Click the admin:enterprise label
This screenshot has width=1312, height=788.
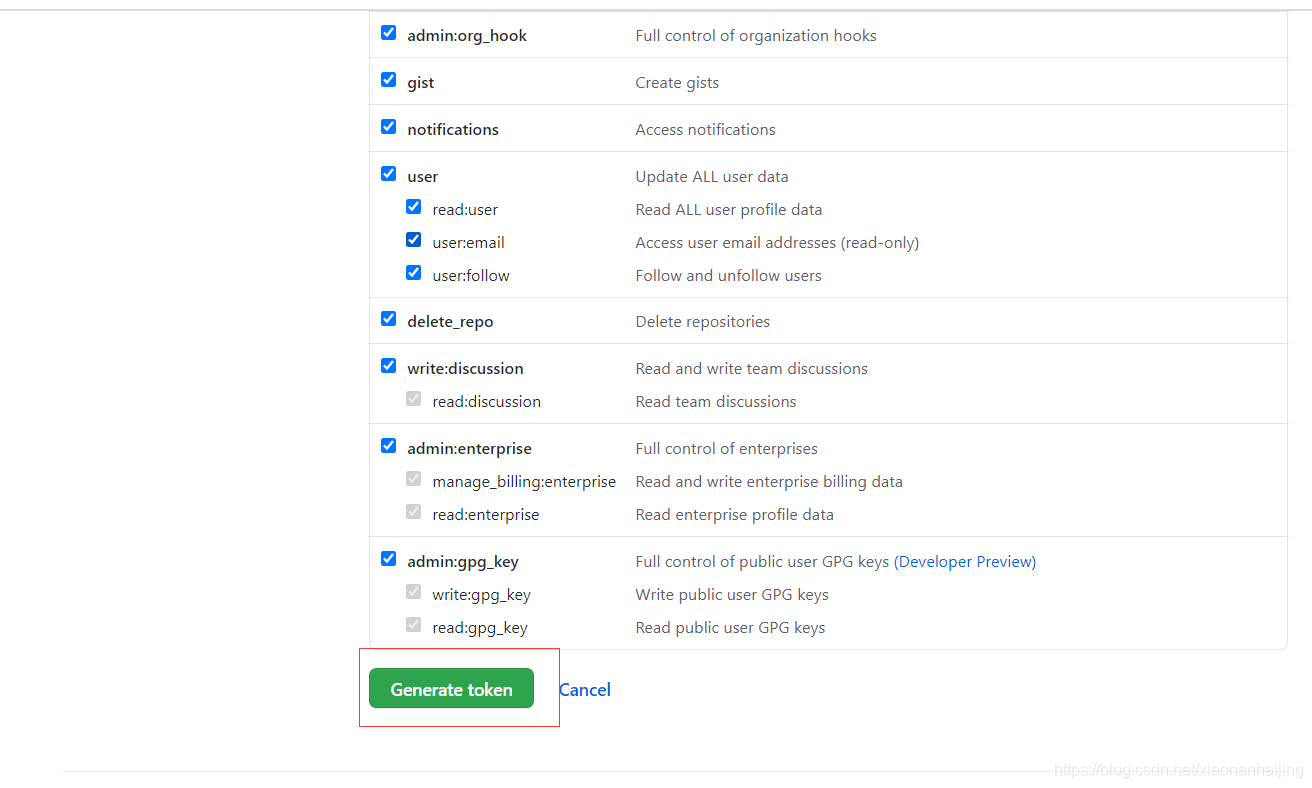(469, 449)
